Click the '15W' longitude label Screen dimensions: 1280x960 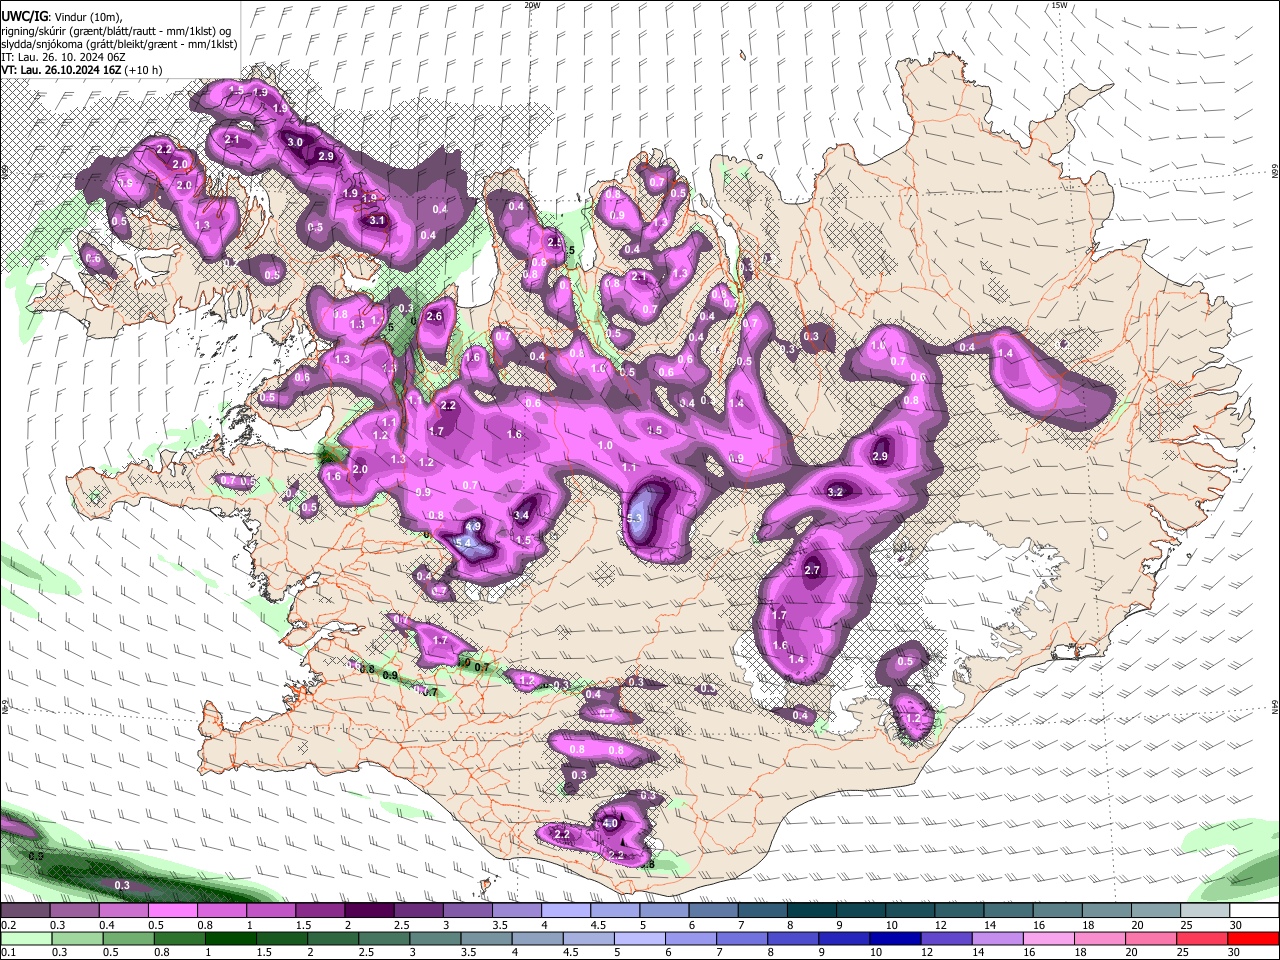1059,5
